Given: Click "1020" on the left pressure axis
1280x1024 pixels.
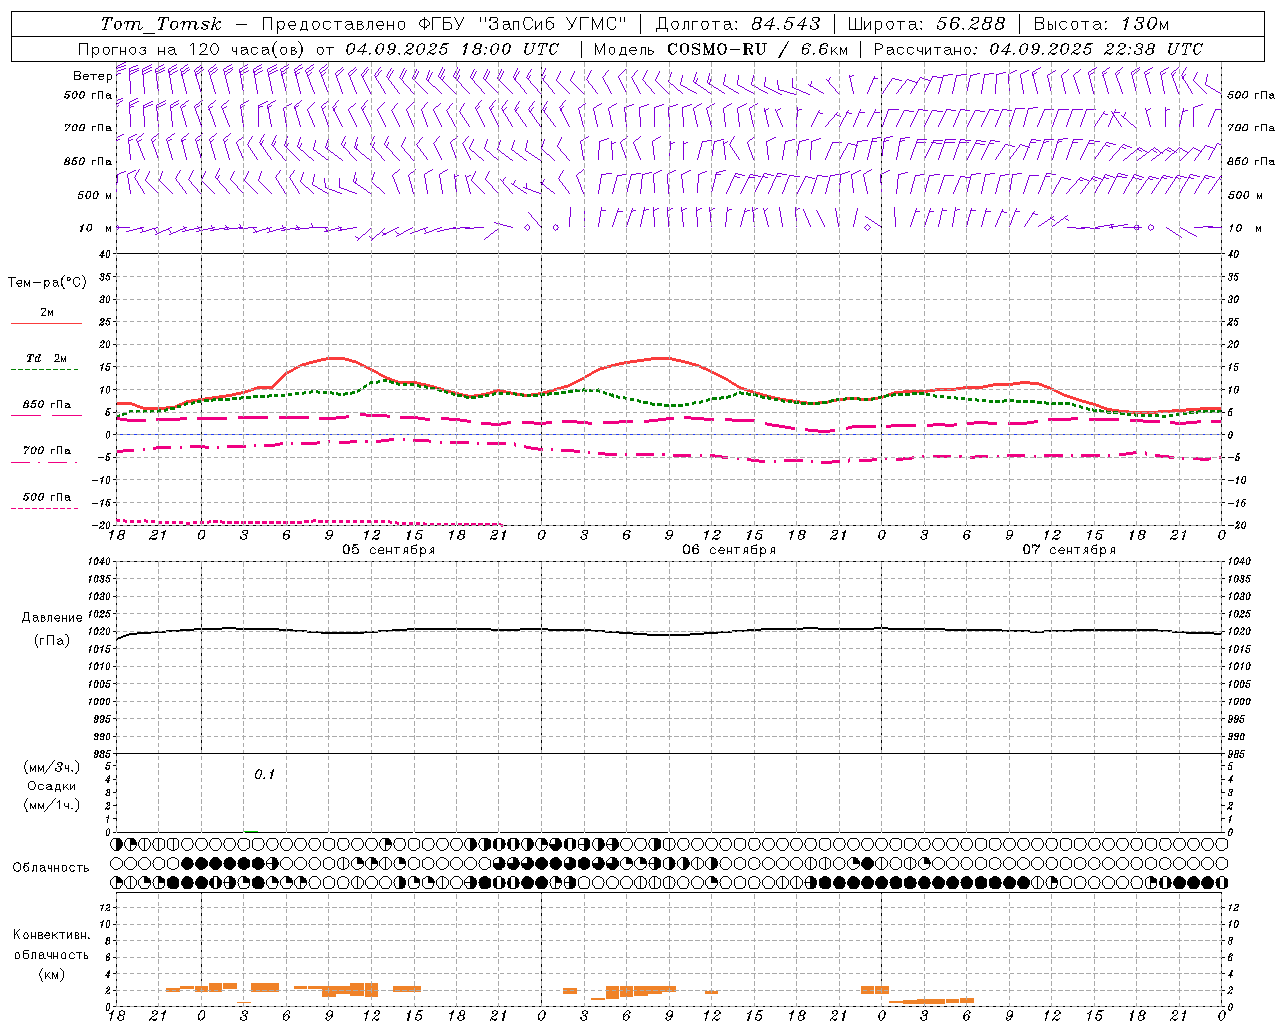Looking at the screenshot, I should (100, 632).
